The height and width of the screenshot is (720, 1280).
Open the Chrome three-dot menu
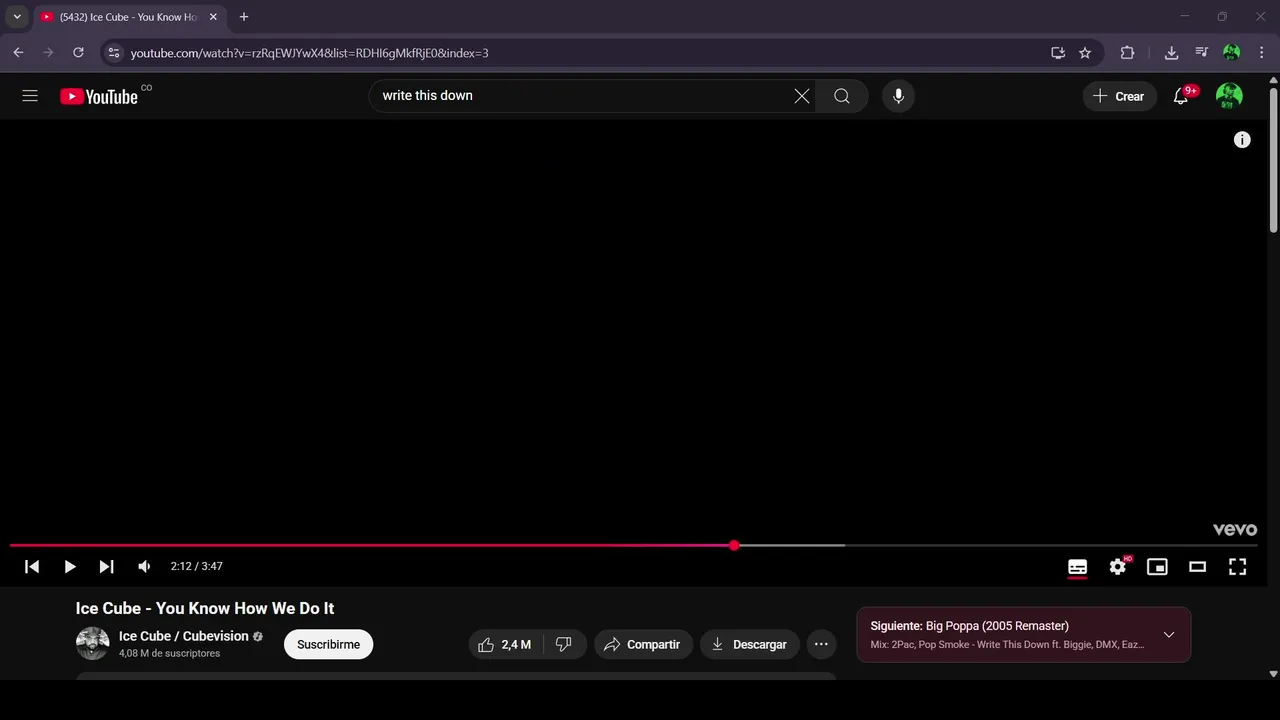pos(1261,53)
